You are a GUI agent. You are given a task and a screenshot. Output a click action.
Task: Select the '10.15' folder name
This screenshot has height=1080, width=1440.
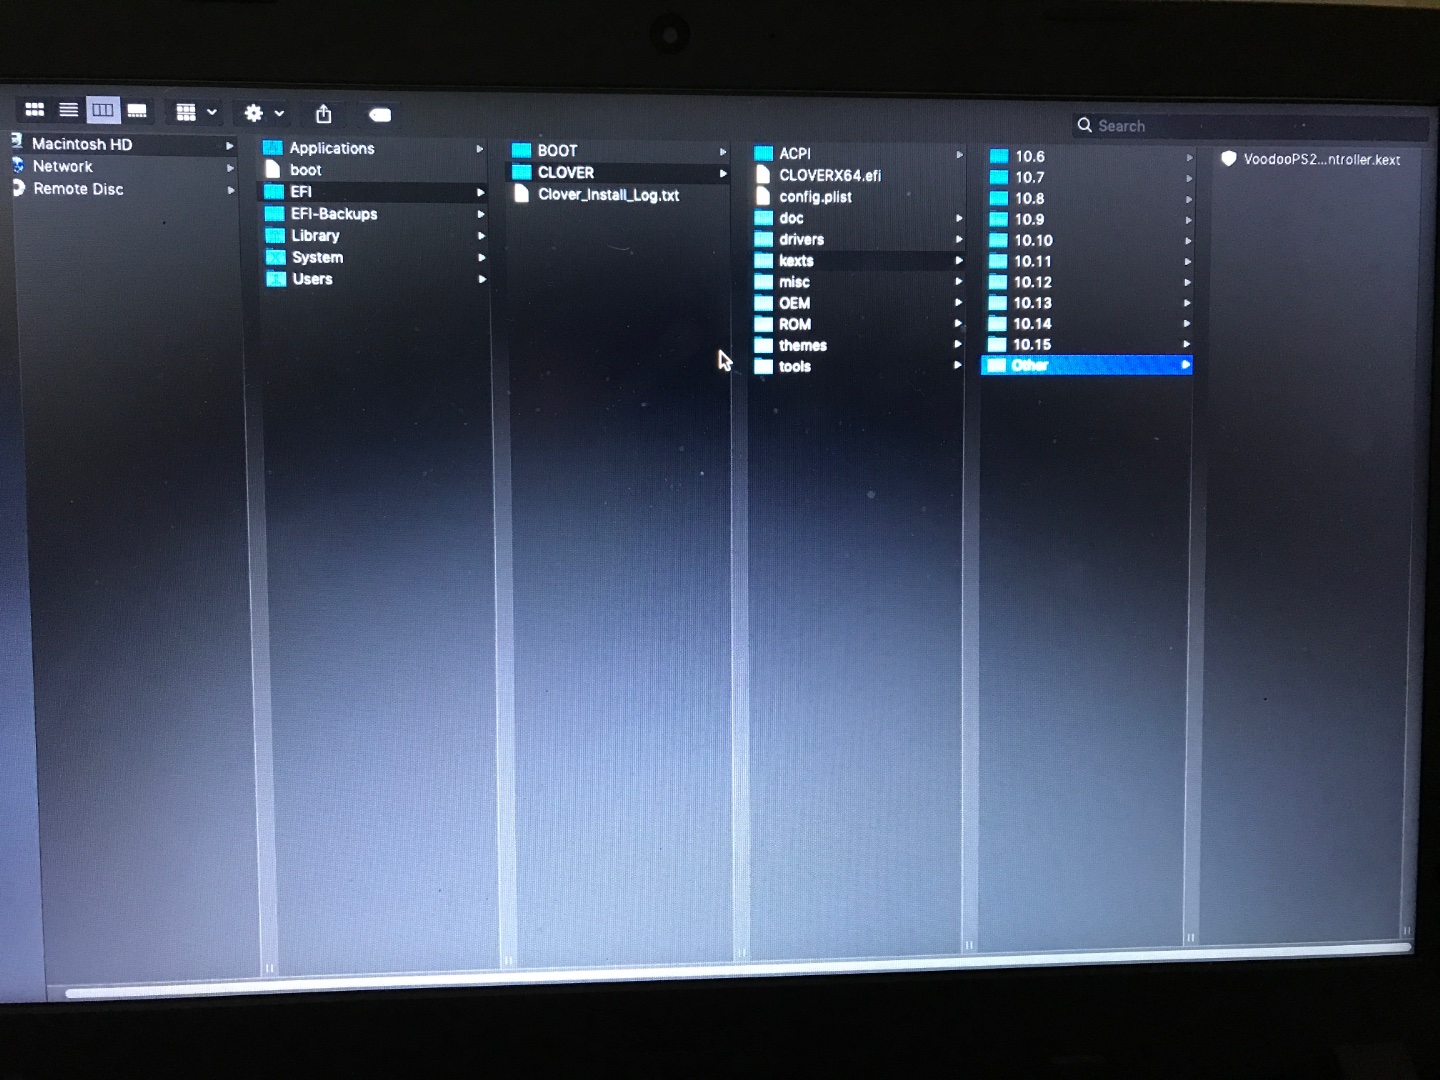point(1032,344)
